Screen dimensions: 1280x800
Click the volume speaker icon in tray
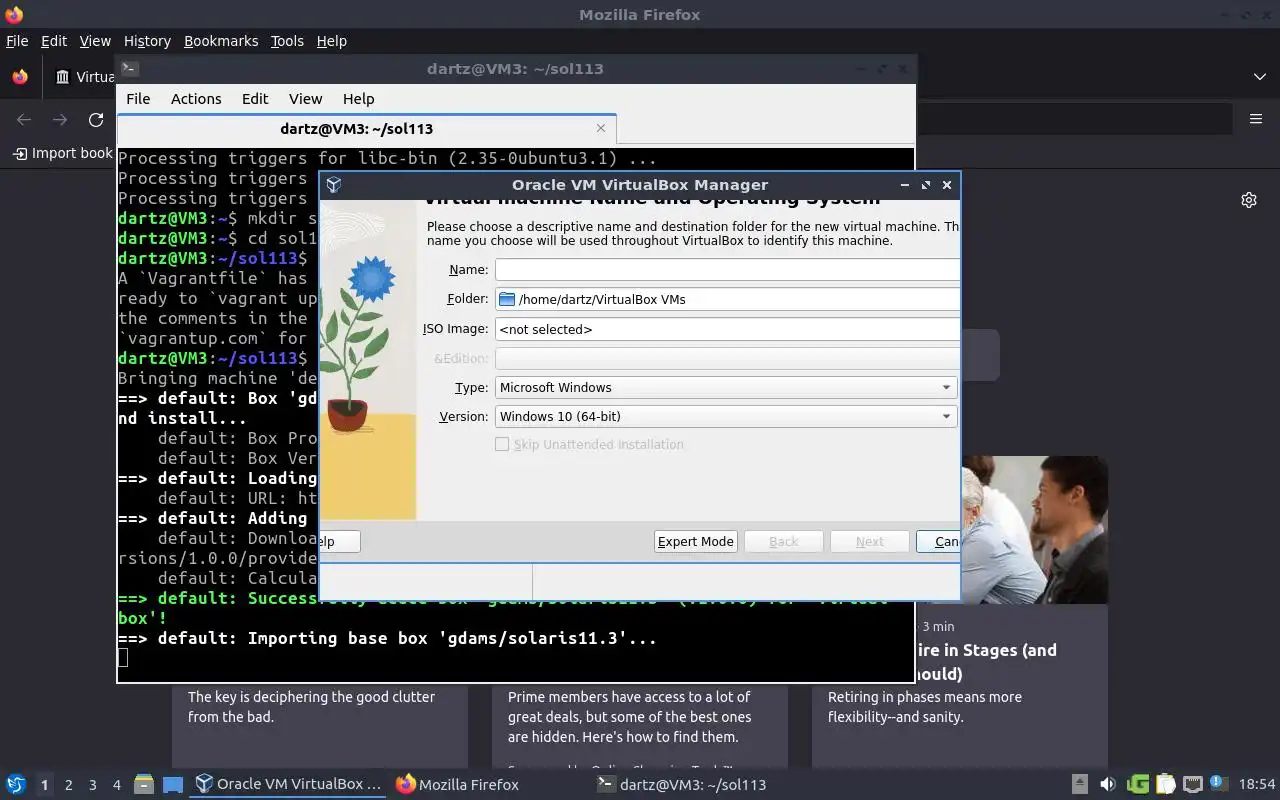click(1108, 784)
